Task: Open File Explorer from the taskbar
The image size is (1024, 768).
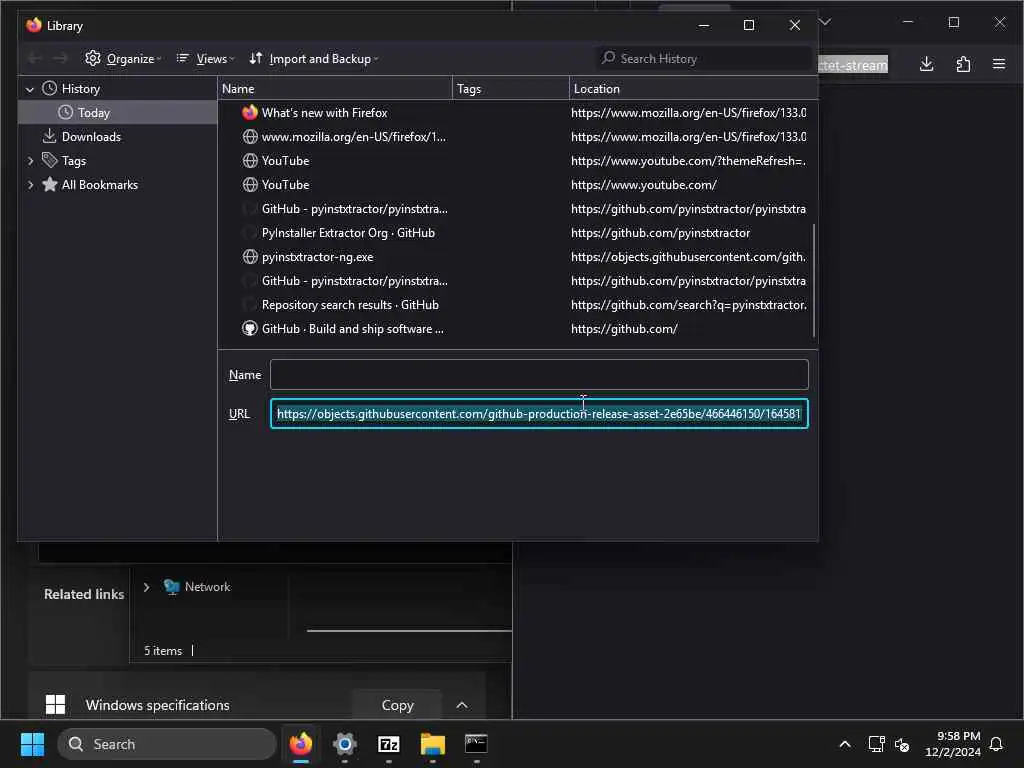Action: click(432, 744)
